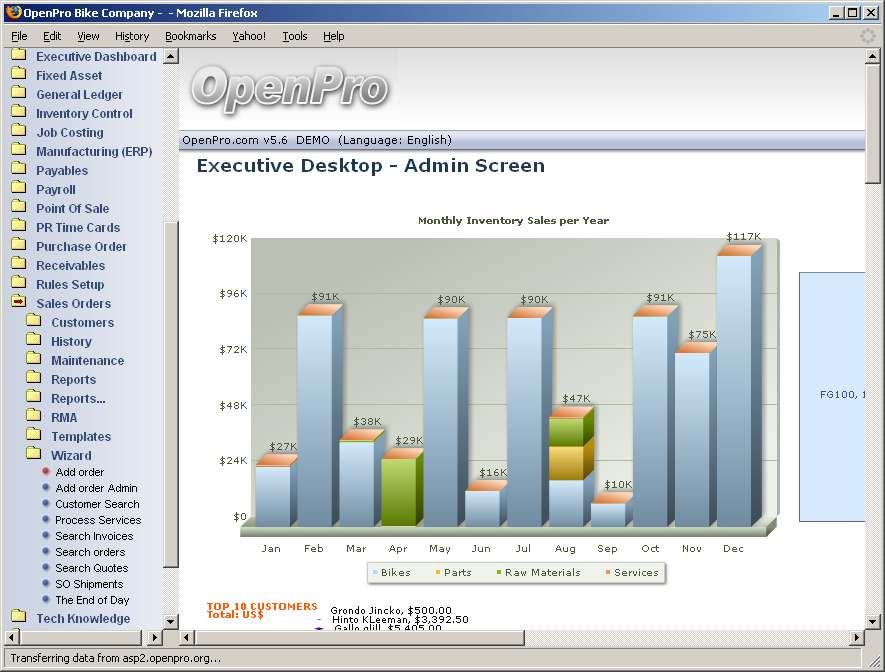Expand the Manufacturing (ERP) folder

[94, 152]
